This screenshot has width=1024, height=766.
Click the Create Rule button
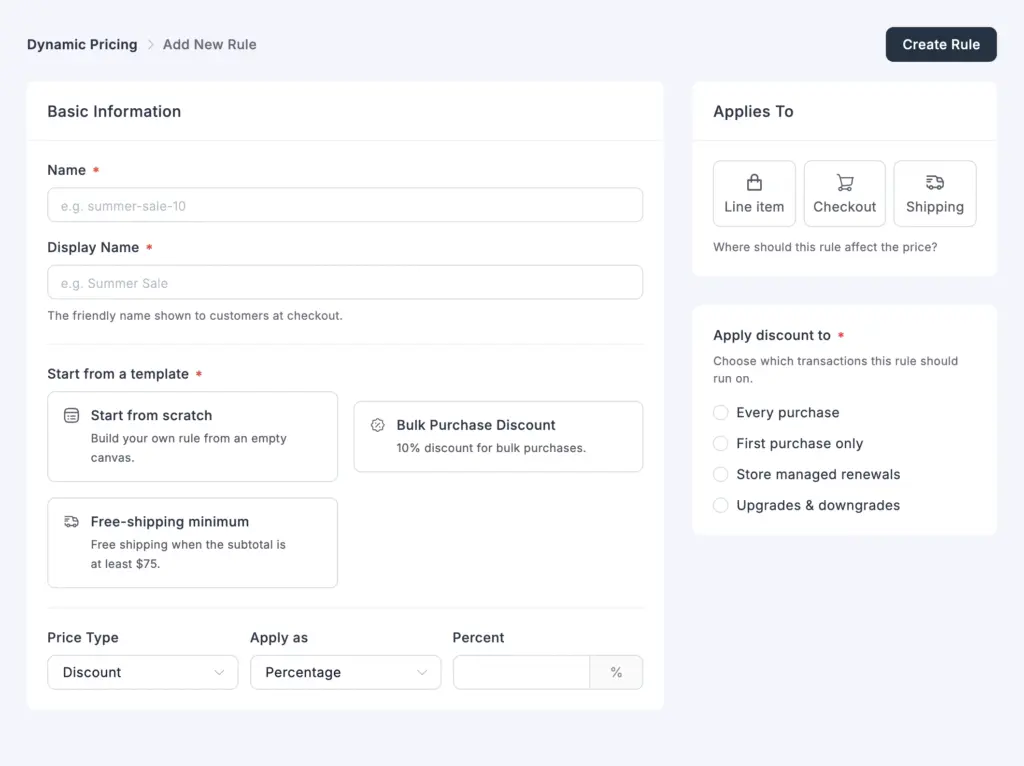pyautogui.click(x=940, y=44)
